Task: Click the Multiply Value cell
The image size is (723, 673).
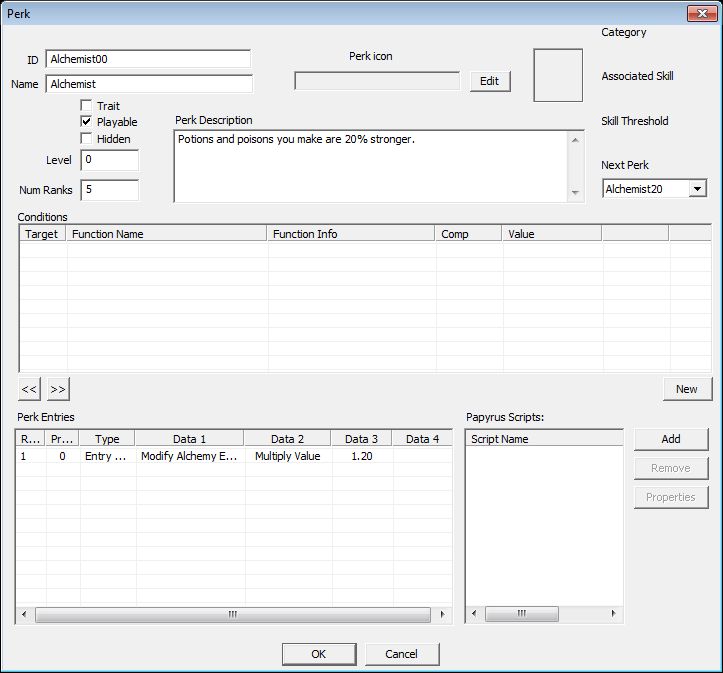Action: [x=288, y=456]
